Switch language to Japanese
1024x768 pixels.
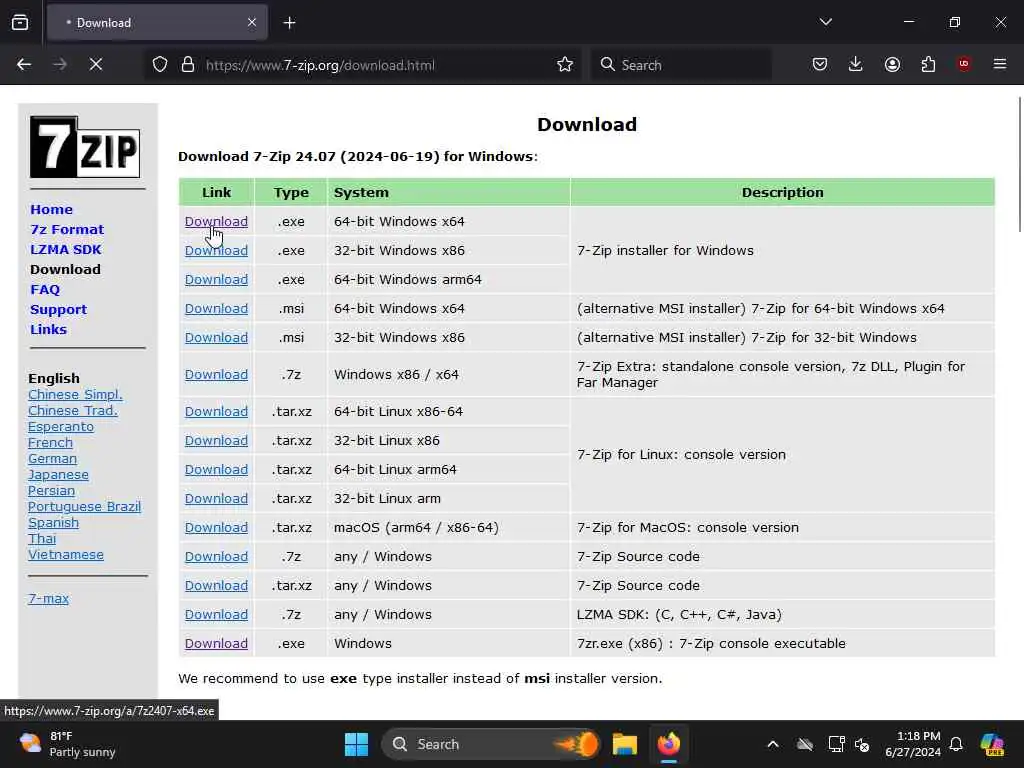tap(58, 475)
